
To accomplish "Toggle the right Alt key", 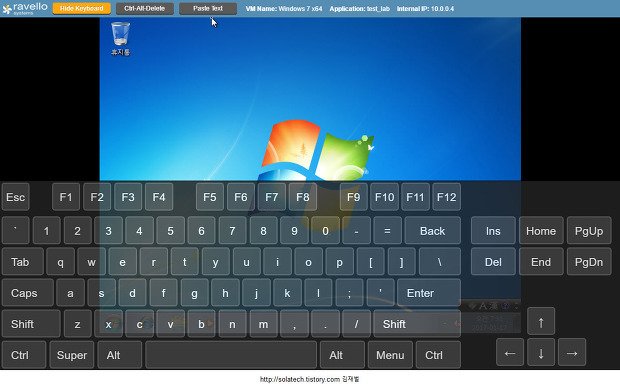I will tap(342, 355).
